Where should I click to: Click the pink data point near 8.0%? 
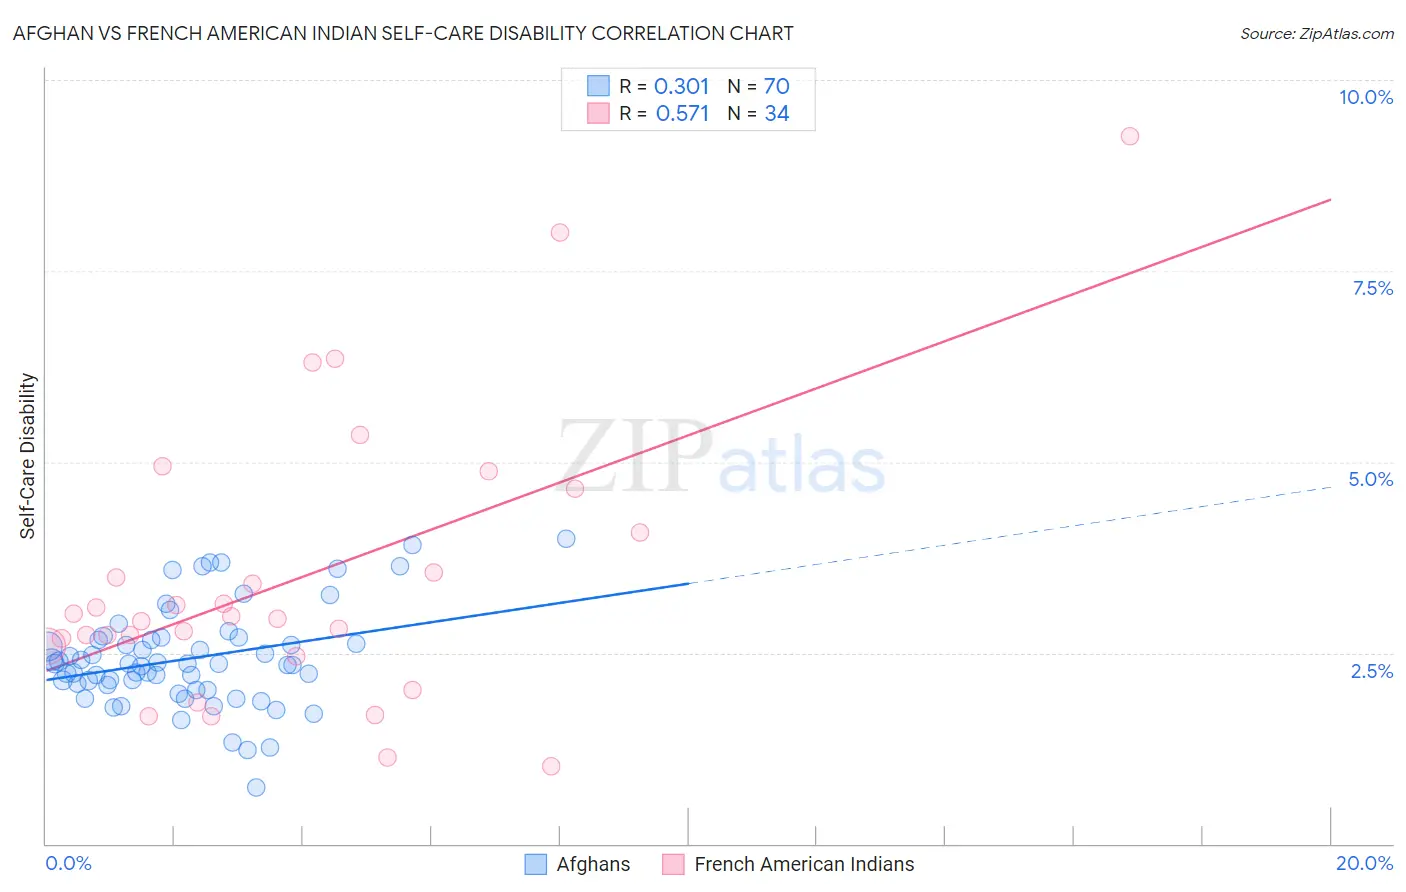tap(560, 232)
